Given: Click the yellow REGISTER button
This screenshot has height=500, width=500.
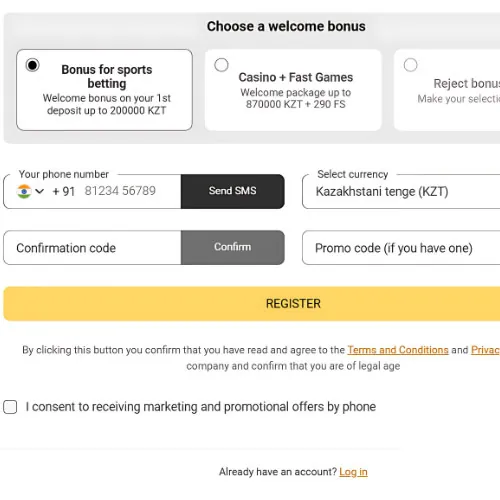Looking at the screenshot, I should [x=252, y=304].
